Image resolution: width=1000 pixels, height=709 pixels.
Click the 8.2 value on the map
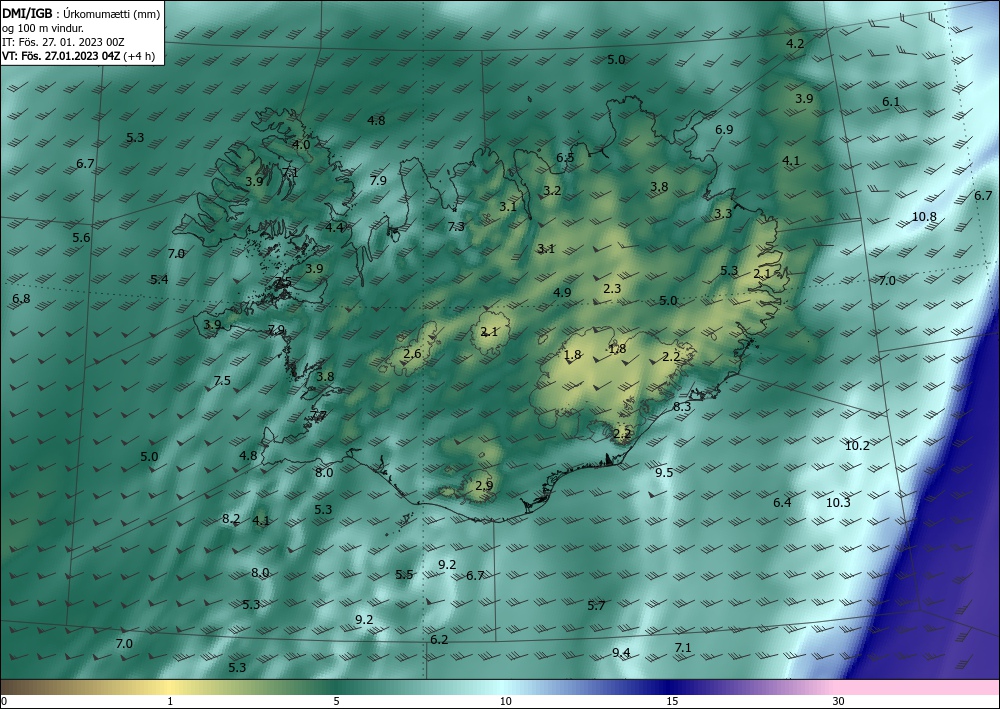[231, 519]
